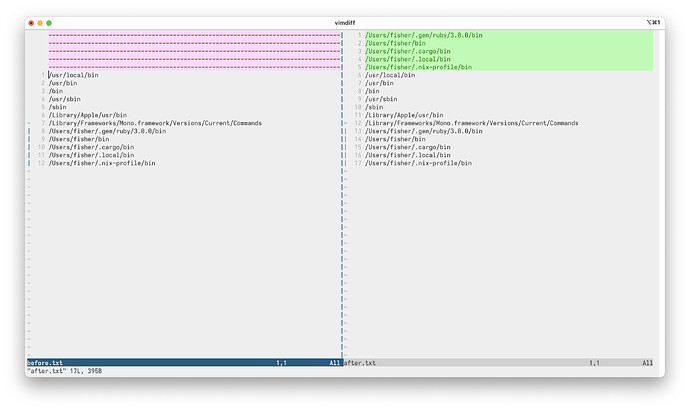Click green added line 3 .cargo/bin in after.txt
Image resolution: width=690 pixels, height=410 pixels.
coord(408,51)
